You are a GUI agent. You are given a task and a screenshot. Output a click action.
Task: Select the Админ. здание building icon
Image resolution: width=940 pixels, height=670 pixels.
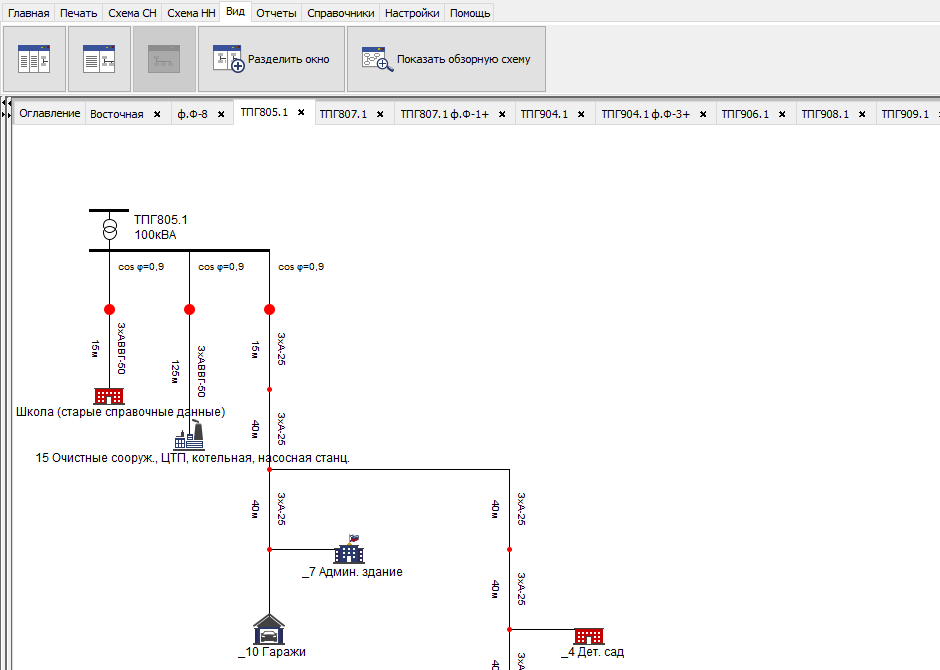[350, 549]
